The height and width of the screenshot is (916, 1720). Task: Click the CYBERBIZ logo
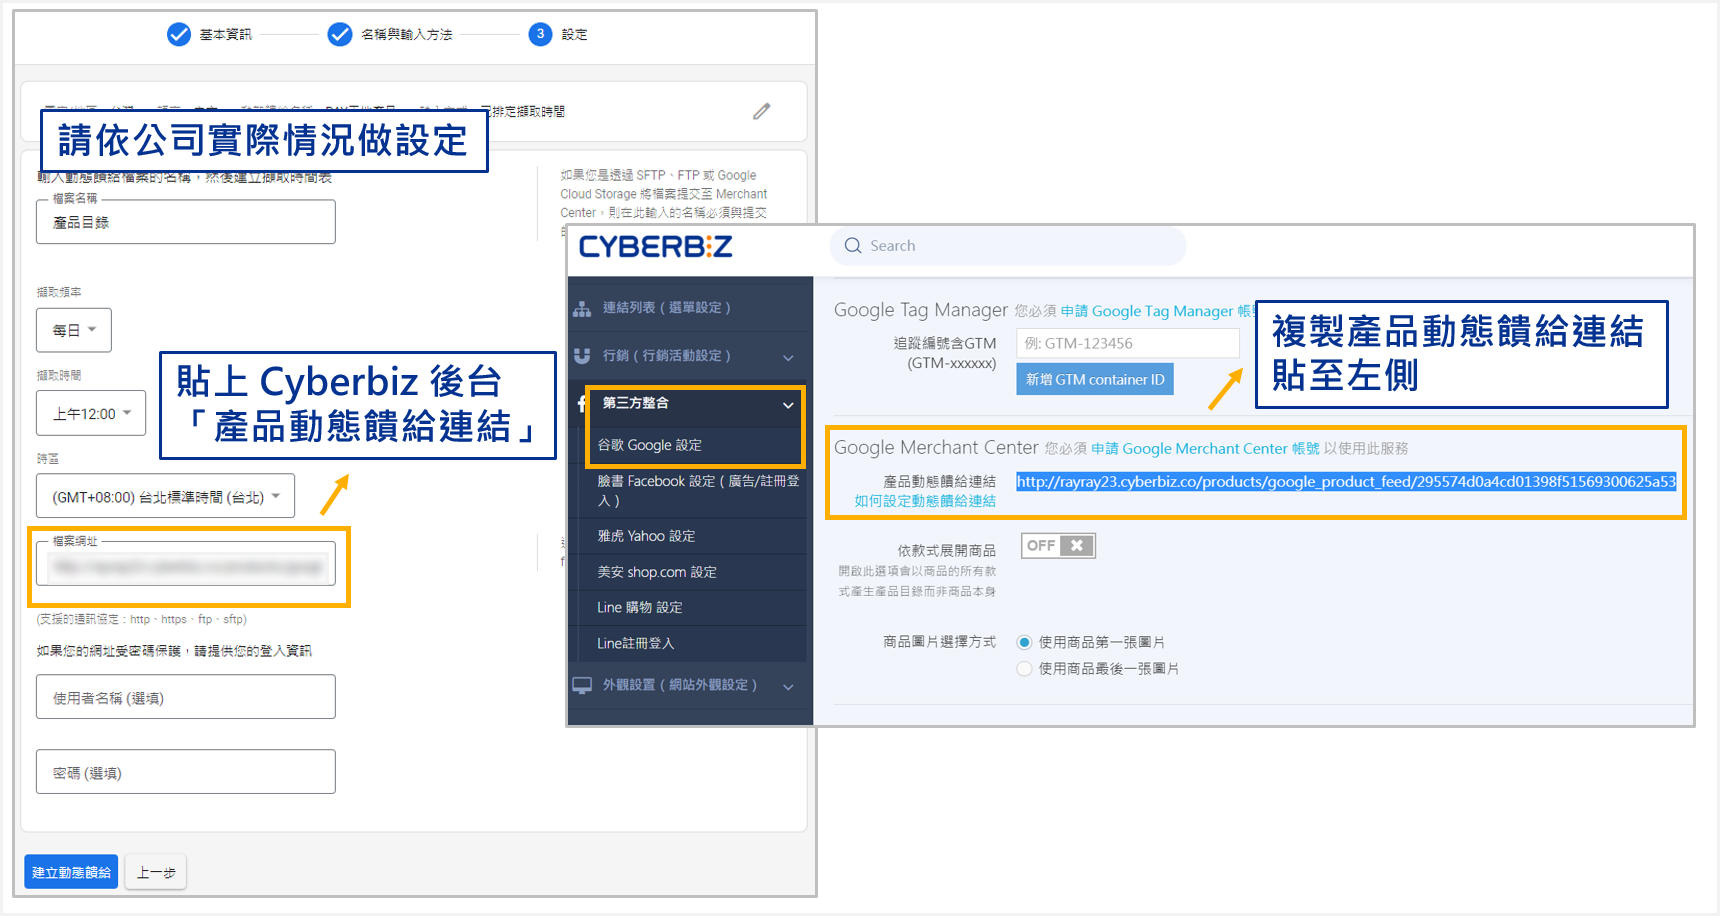[656, 246]
